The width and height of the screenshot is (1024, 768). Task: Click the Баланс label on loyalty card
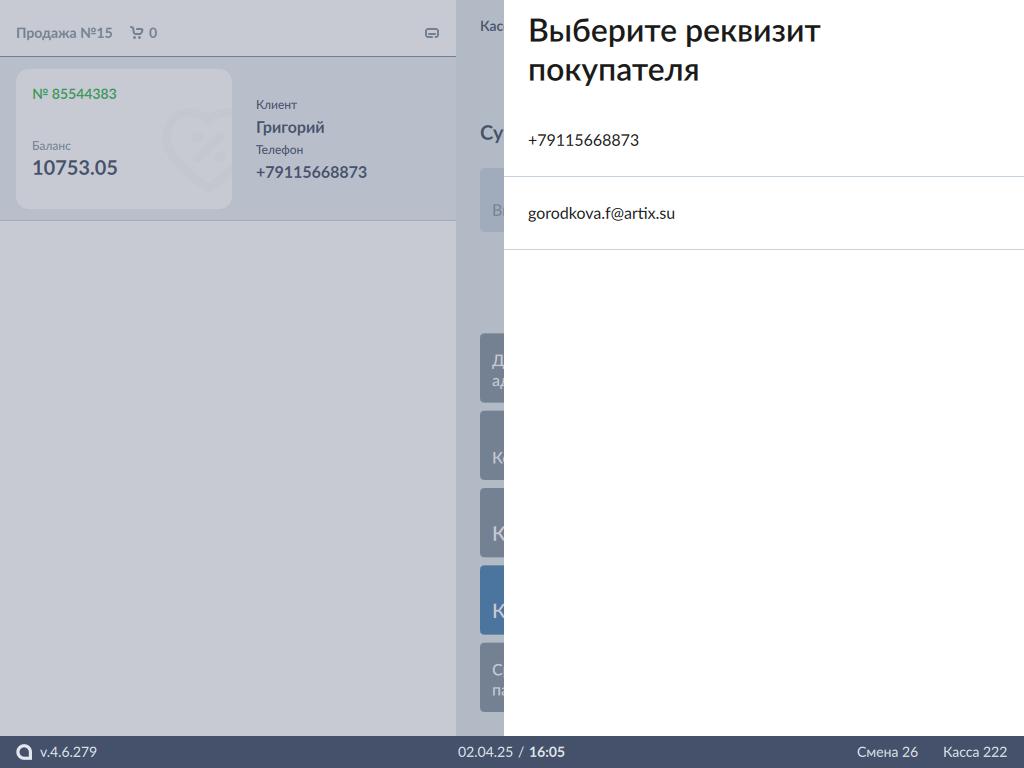52,146
